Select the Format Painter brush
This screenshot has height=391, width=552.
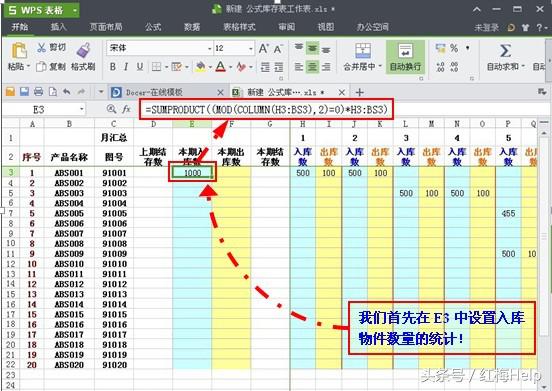click(x=83, y=50)
